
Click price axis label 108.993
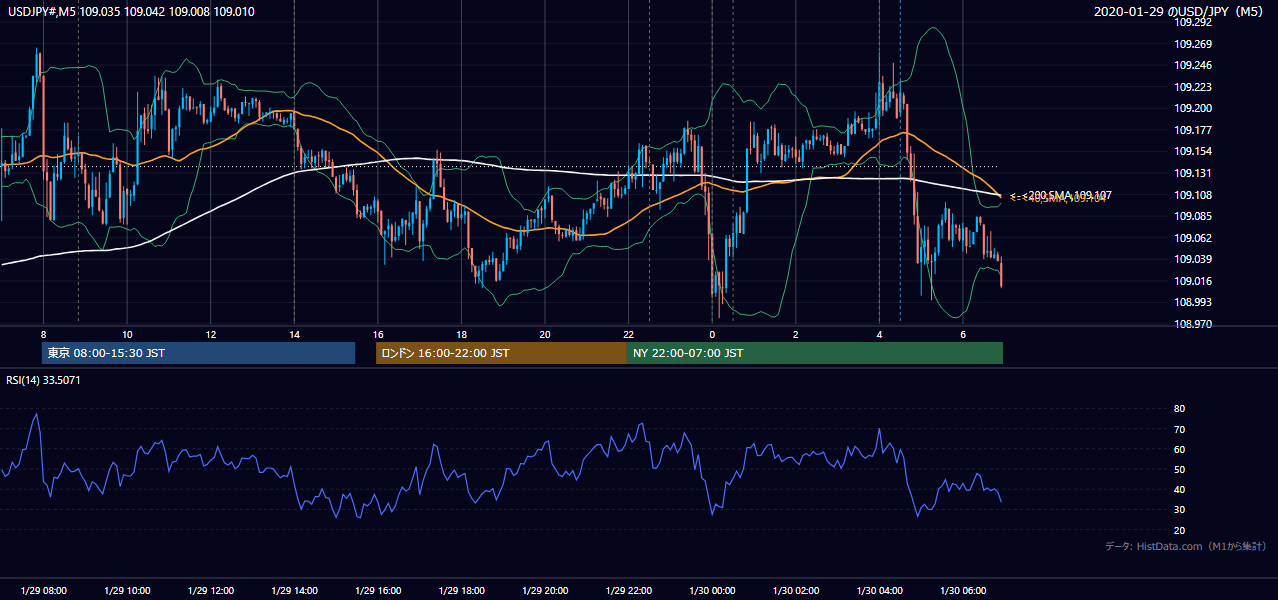click(1193, 302)
